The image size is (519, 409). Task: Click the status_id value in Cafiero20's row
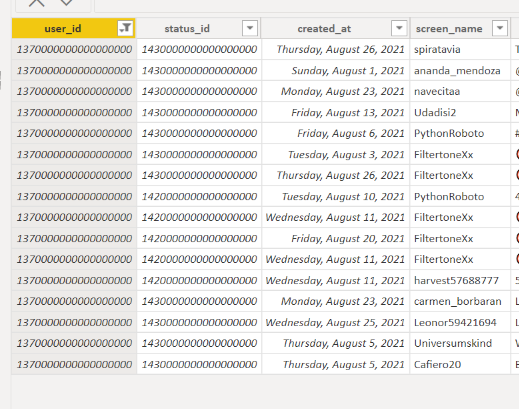point(199,365)
